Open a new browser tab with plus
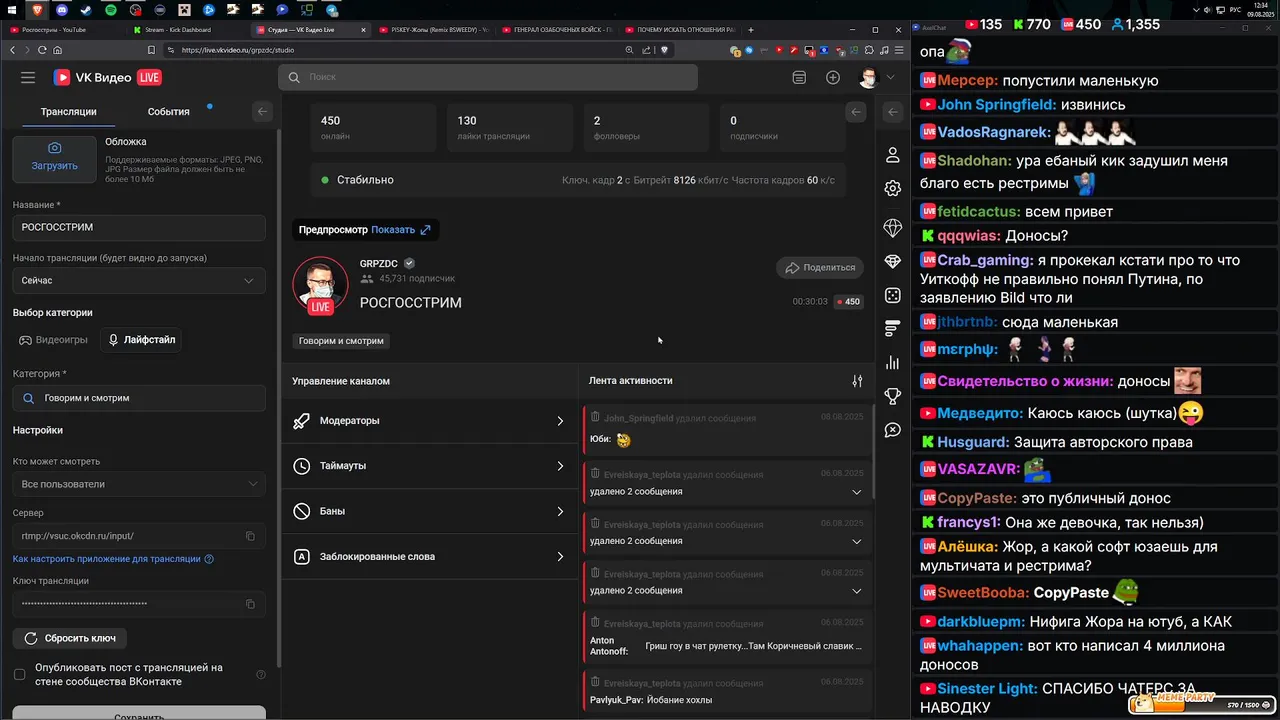The height and width of the screenshot is (720, 1280). pyautogui.click(x=751, y=30)
